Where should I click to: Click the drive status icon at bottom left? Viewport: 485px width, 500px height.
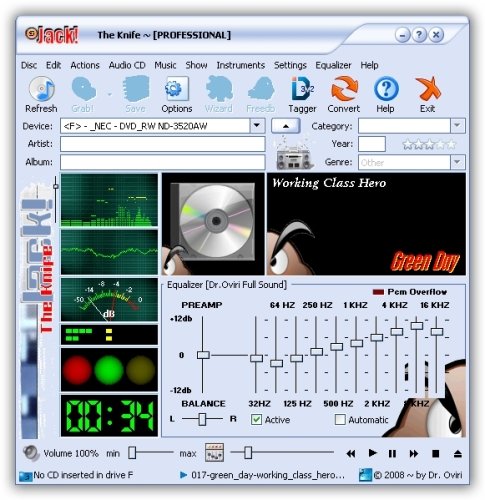[x=25, y=475]
